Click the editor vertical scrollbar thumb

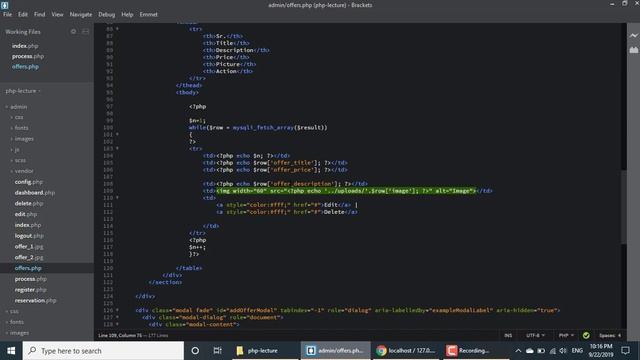pyautogui.click(x=623, y=206)
